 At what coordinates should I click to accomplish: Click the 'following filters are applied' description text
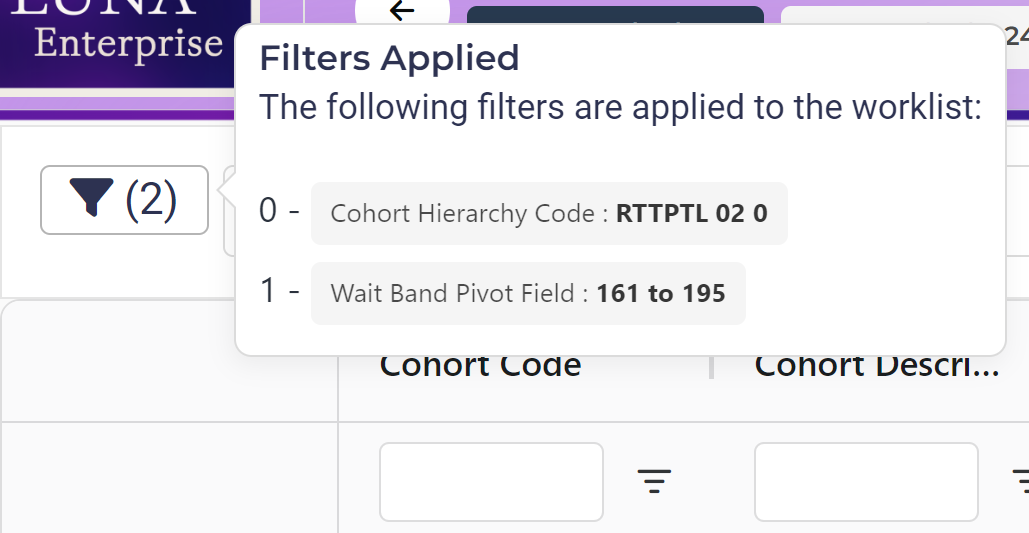tap(620, 106)
